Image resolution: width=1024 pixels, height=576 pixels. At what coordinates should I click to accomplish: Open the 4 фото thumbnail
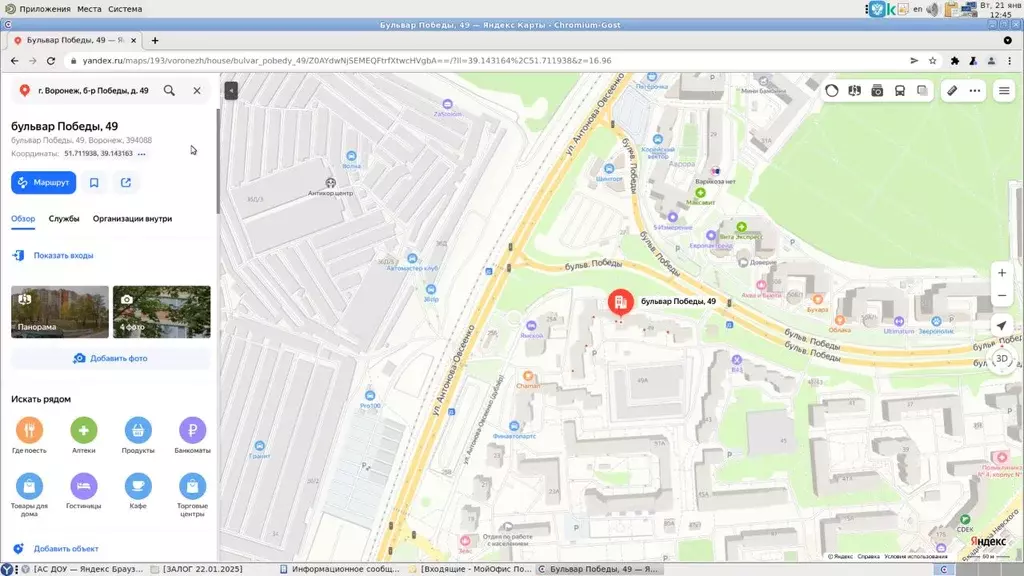162,312
